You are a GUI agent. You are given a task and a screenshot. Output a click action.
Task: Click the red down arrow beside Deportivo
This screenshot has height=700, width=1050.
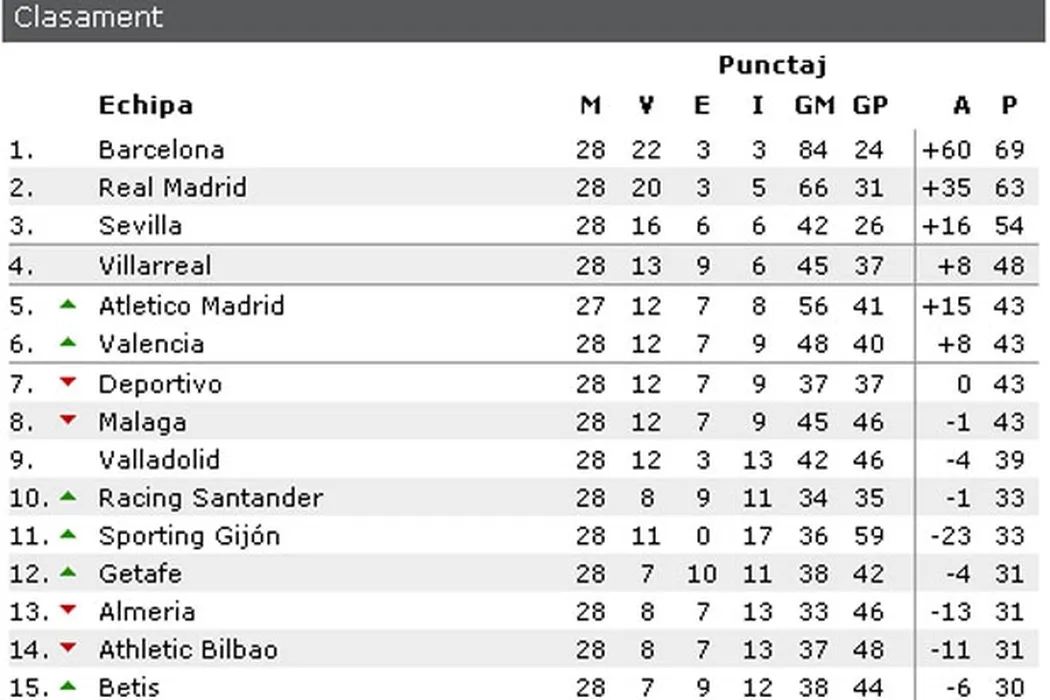tap(68, 382)
